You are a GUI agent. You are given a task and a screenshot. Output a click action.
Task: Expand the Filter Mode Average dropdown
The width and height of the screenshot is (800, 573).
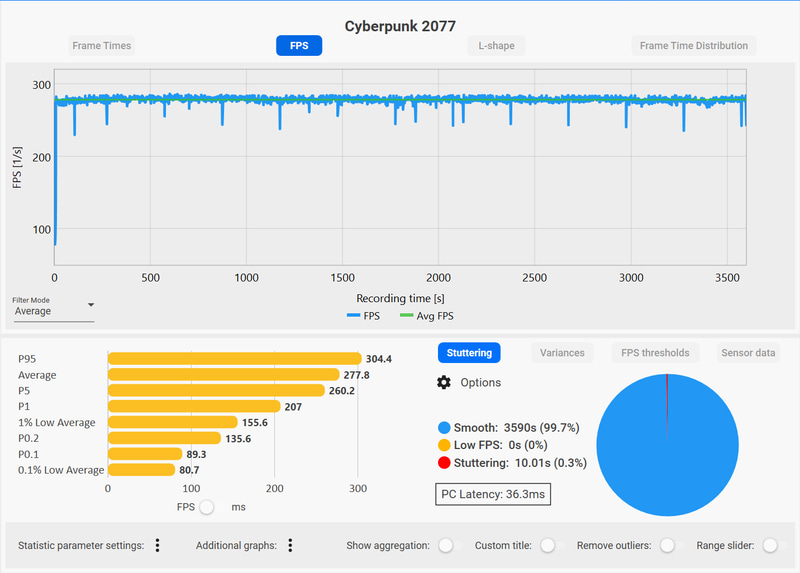pyautogui.click(x=54, y=311)
